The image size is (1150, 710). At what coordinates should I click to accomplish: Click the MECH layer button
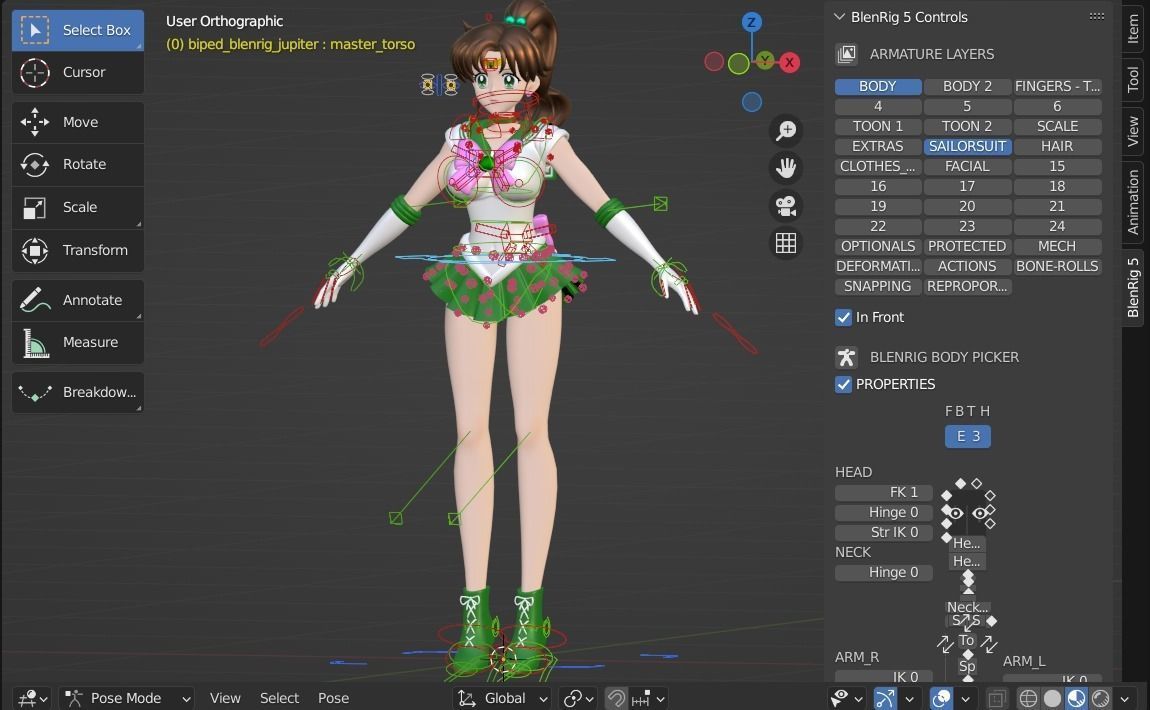click(x=1057, y=246)
